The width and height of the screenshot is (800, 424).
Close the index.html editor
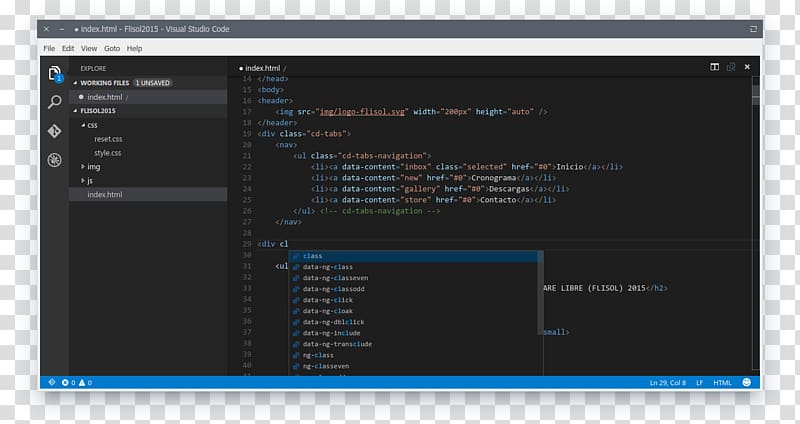(x=747, y=67)
